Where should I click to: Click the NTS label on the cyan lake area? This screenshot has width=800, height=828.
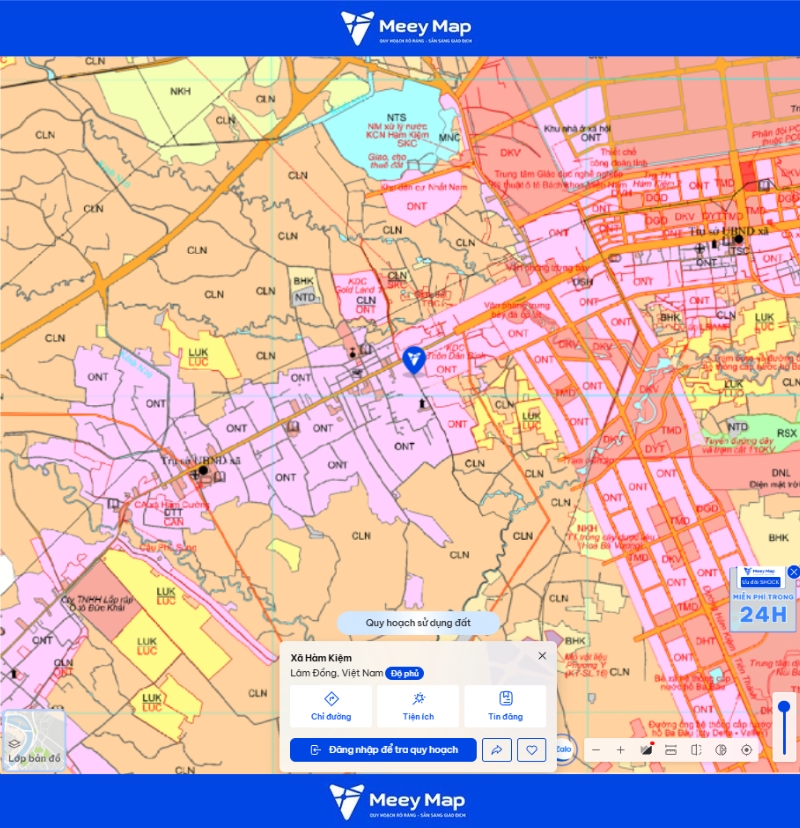(396, 118)
